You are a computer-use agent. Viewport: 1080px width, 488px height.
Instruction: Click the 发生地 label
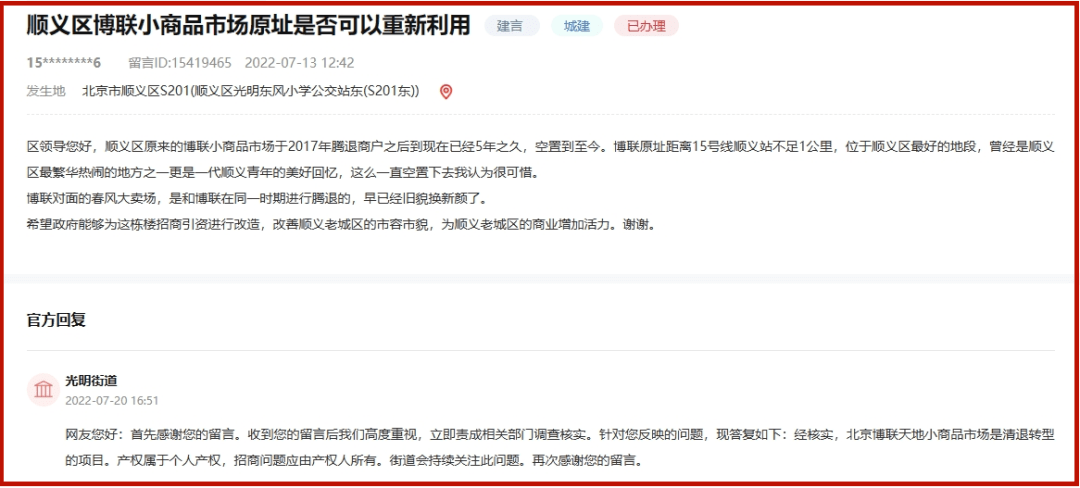click(45, 91)
